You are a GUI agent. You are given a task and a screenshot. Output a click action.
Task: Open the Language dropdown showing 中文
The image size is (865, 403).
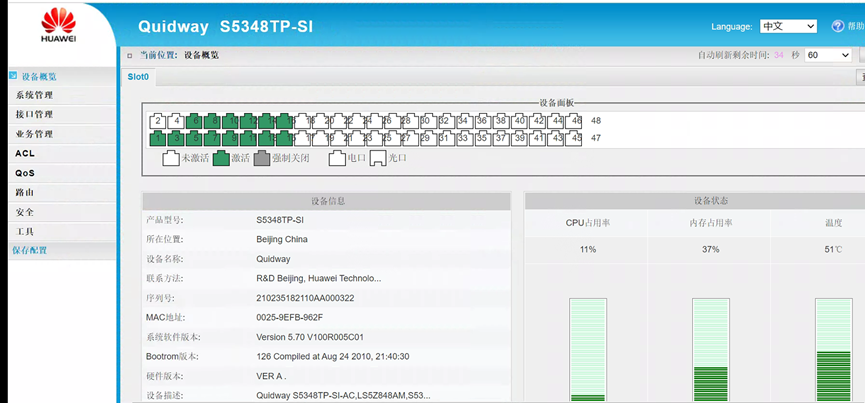(788, 26)
